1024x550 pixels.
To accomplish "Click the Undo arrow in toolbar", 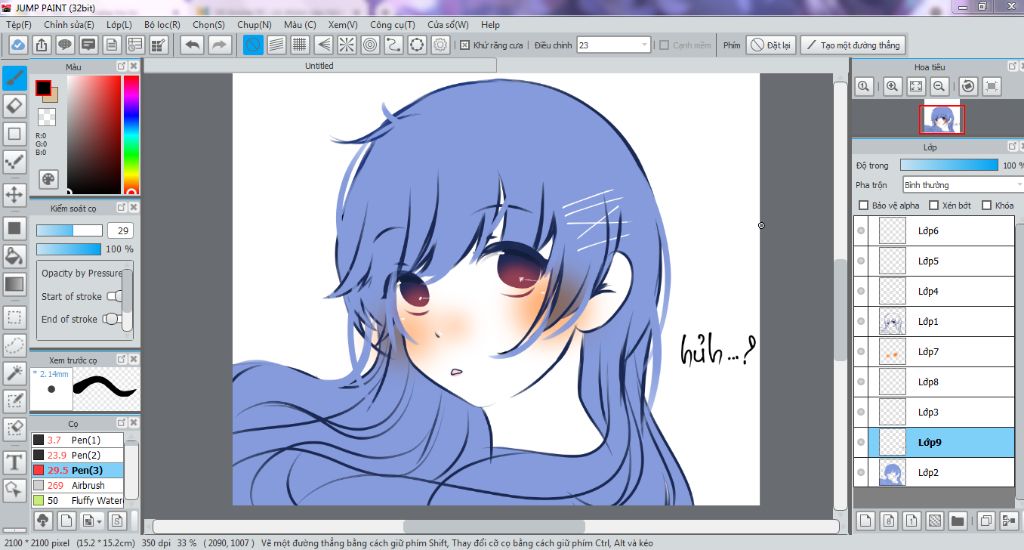I will (x=192, y=45).
